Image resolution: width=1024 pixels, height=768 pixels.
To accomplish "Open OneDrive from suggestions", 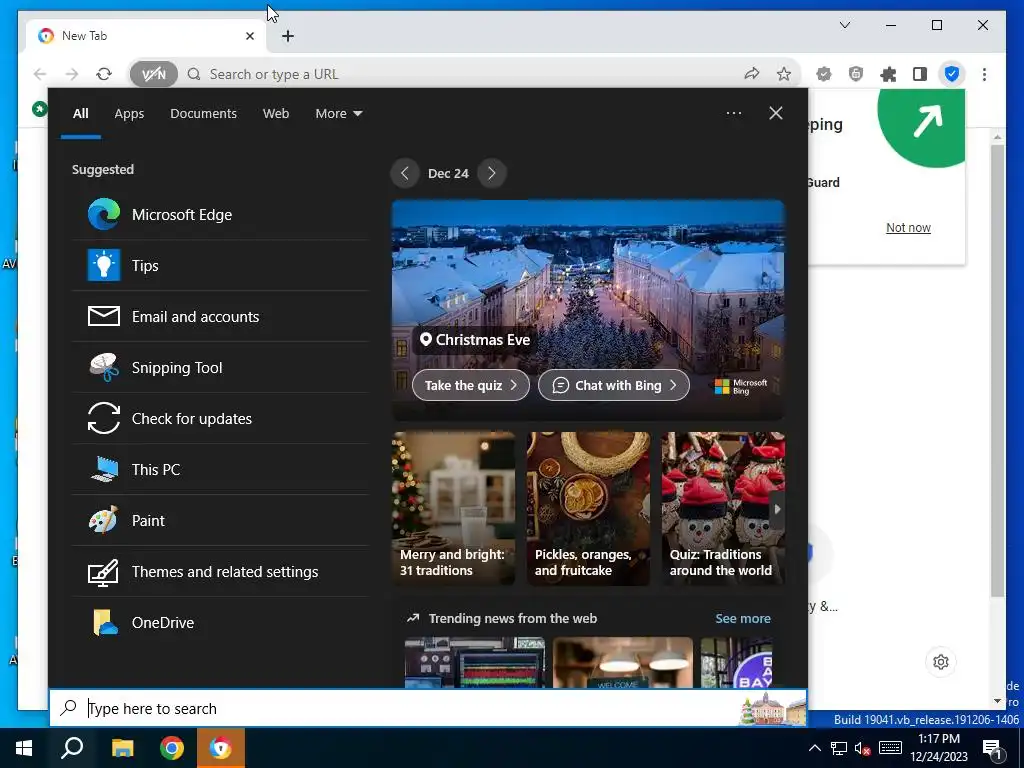I will tap(220, 622).
